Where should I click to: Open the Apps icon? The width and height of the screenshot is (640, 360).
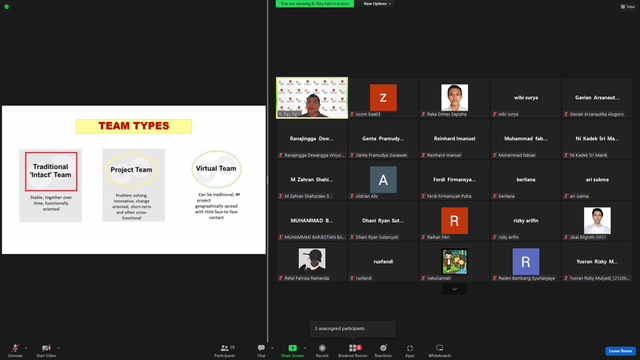click(410, 348)
